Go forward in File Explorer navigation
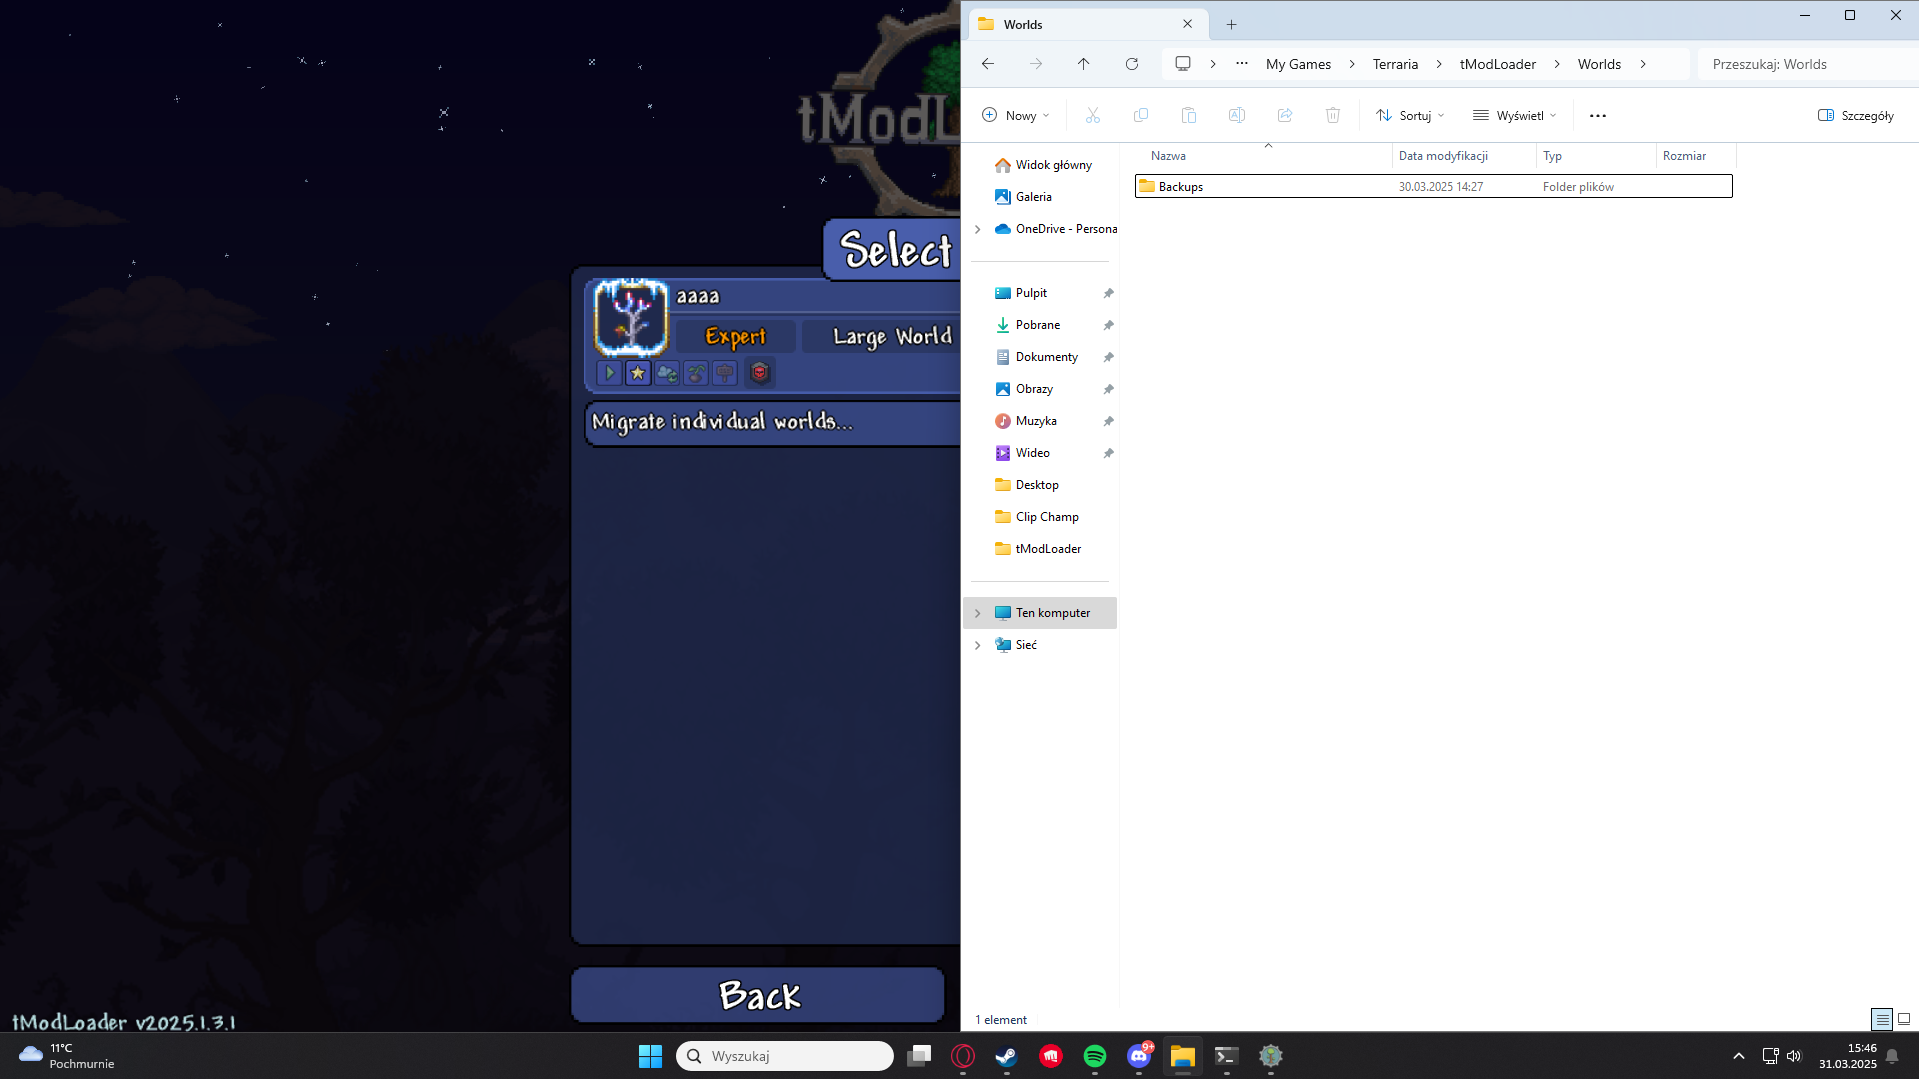1919x1079 pixels. (1036, 64)
